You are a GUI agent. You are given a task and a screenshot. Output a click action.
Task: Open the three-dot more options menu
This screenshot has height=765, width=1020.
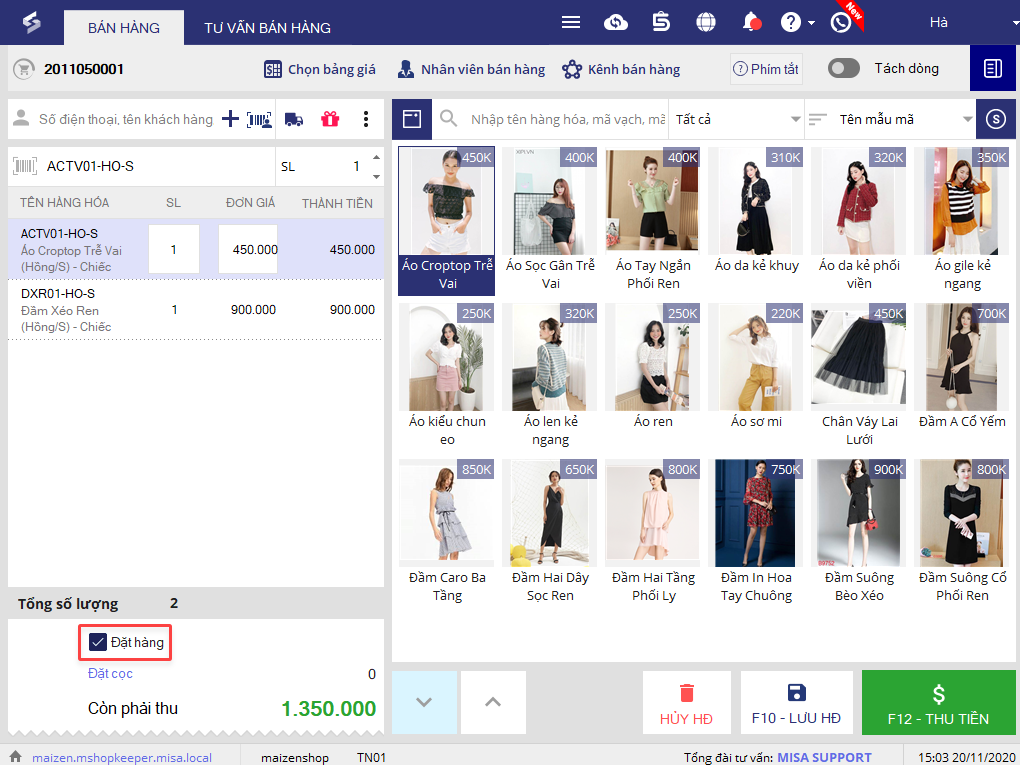[x=366, y=119]
